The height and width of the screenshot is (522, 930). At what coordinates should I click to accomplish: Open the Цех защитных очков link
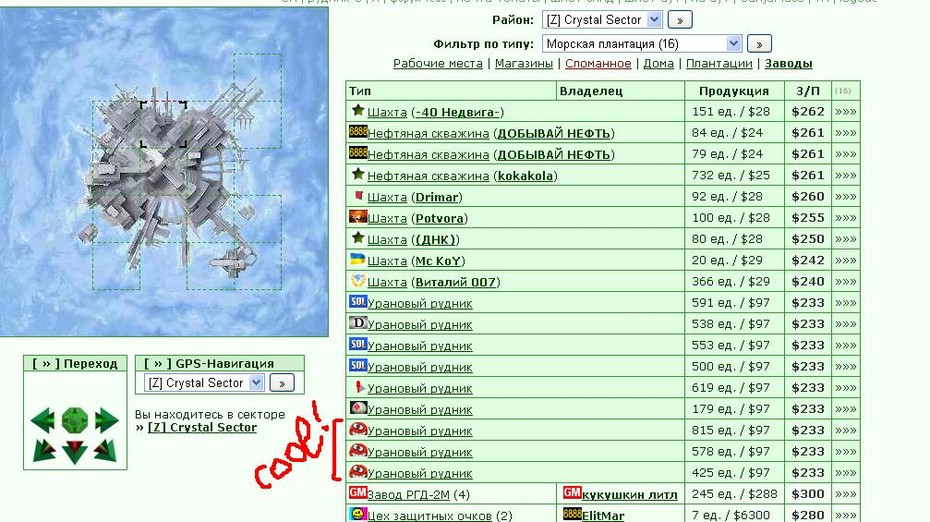coord(429,515)
